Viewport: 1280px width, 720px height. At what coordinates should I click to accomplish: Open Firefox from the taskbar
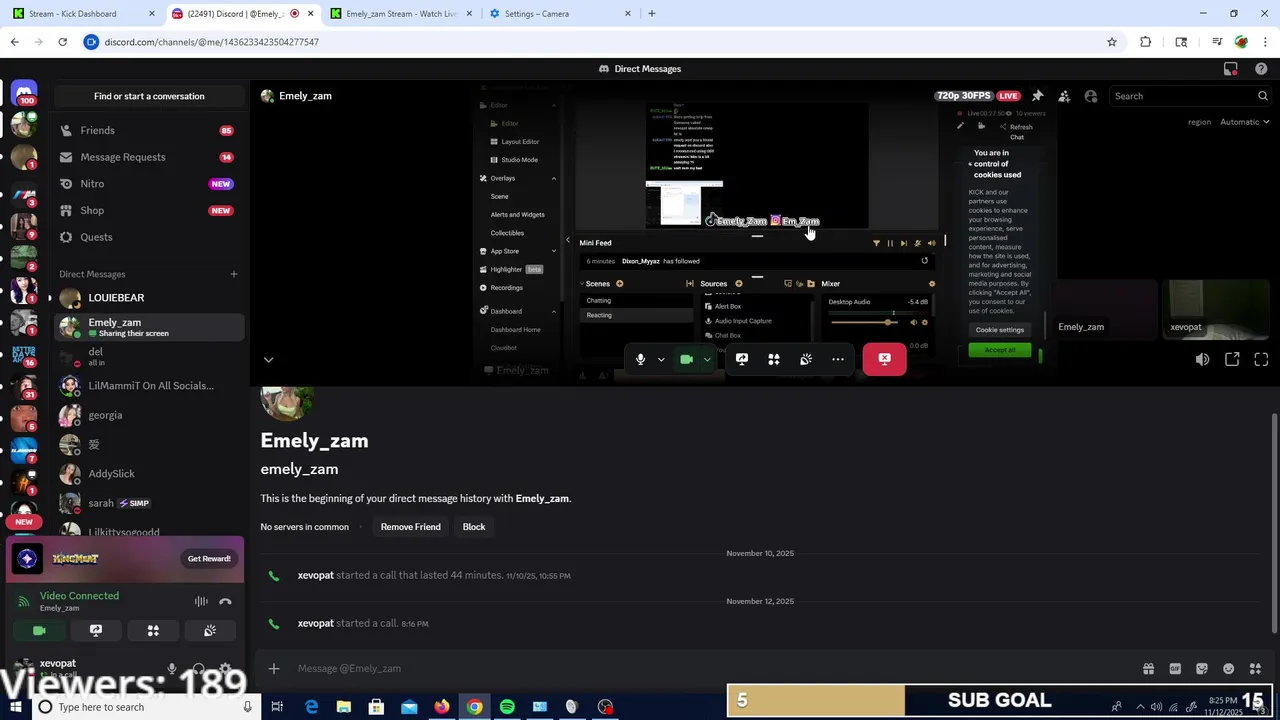(442, 707)
